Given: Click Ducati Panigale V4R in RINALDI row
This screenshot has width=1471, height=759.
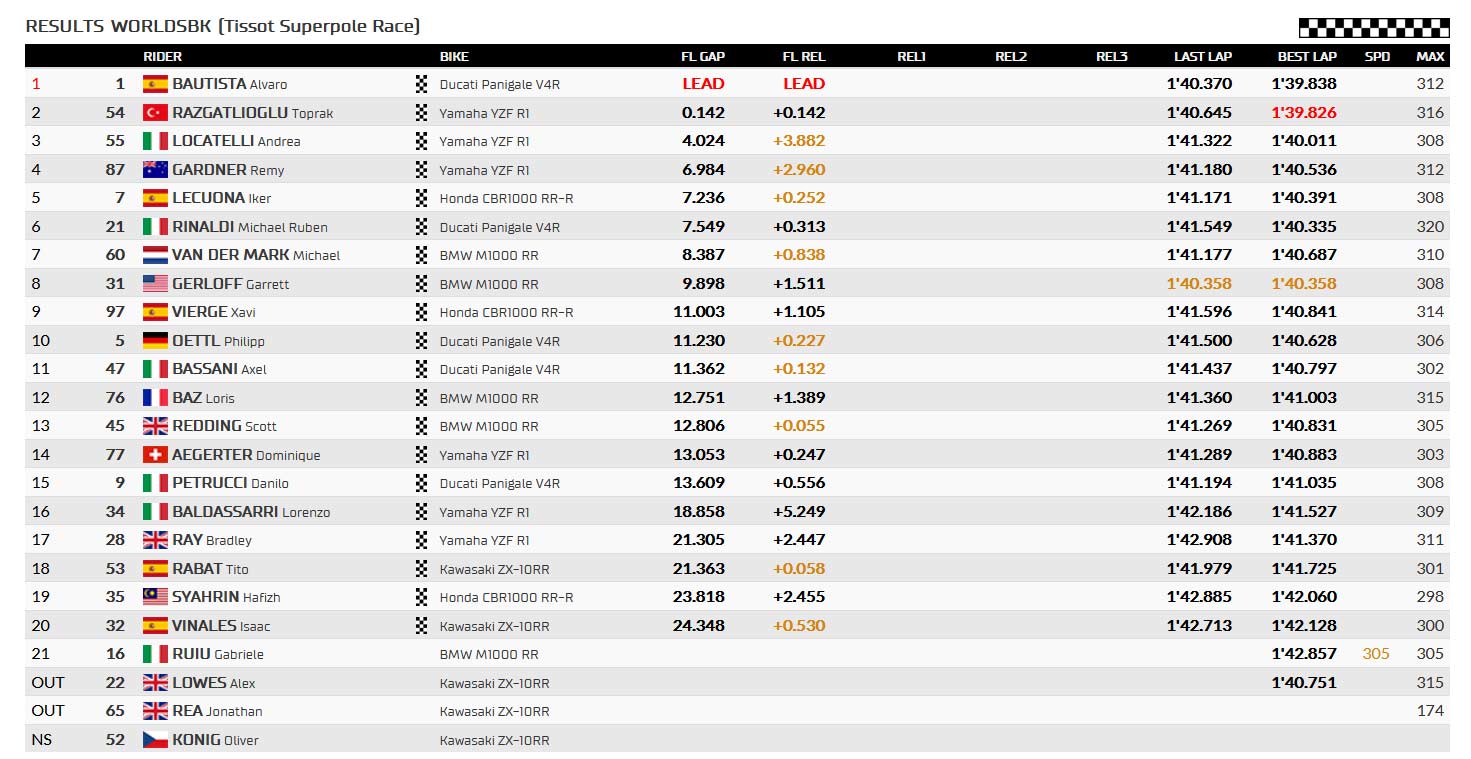Looking at the screenshot, I should pos(500,227).
